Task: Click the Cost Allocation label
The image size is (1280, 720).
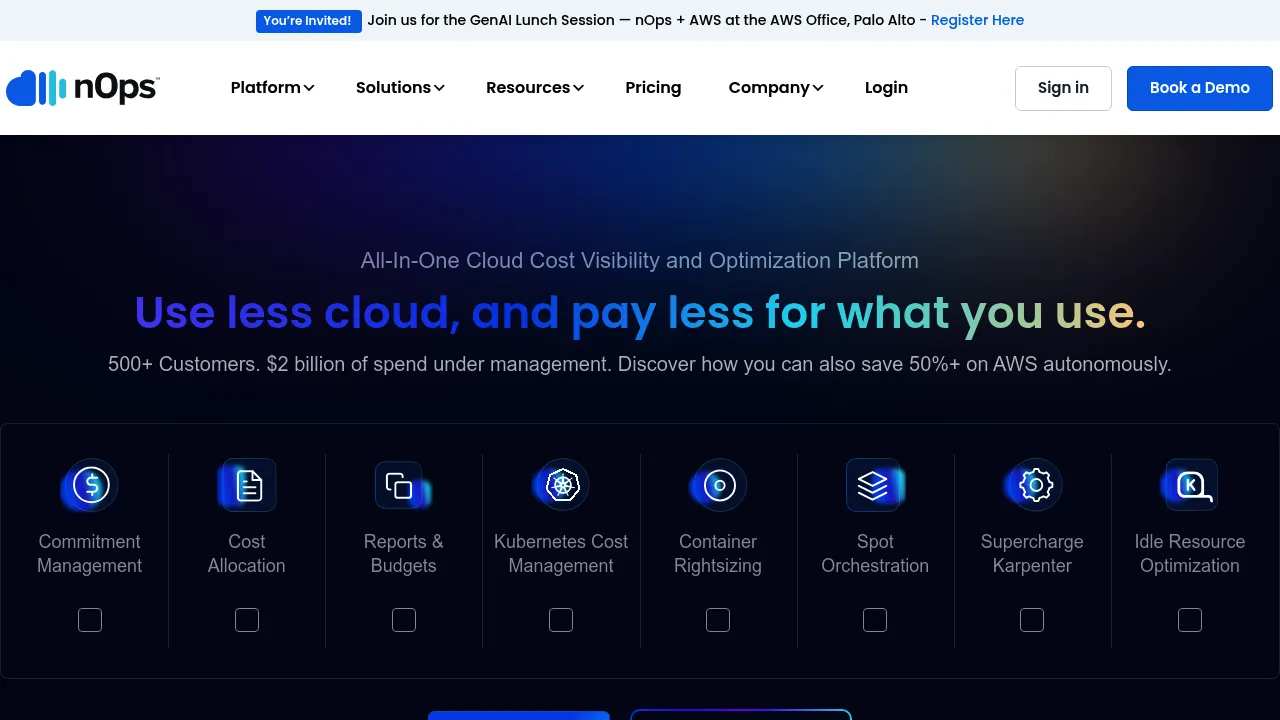Action: [247, 554]
